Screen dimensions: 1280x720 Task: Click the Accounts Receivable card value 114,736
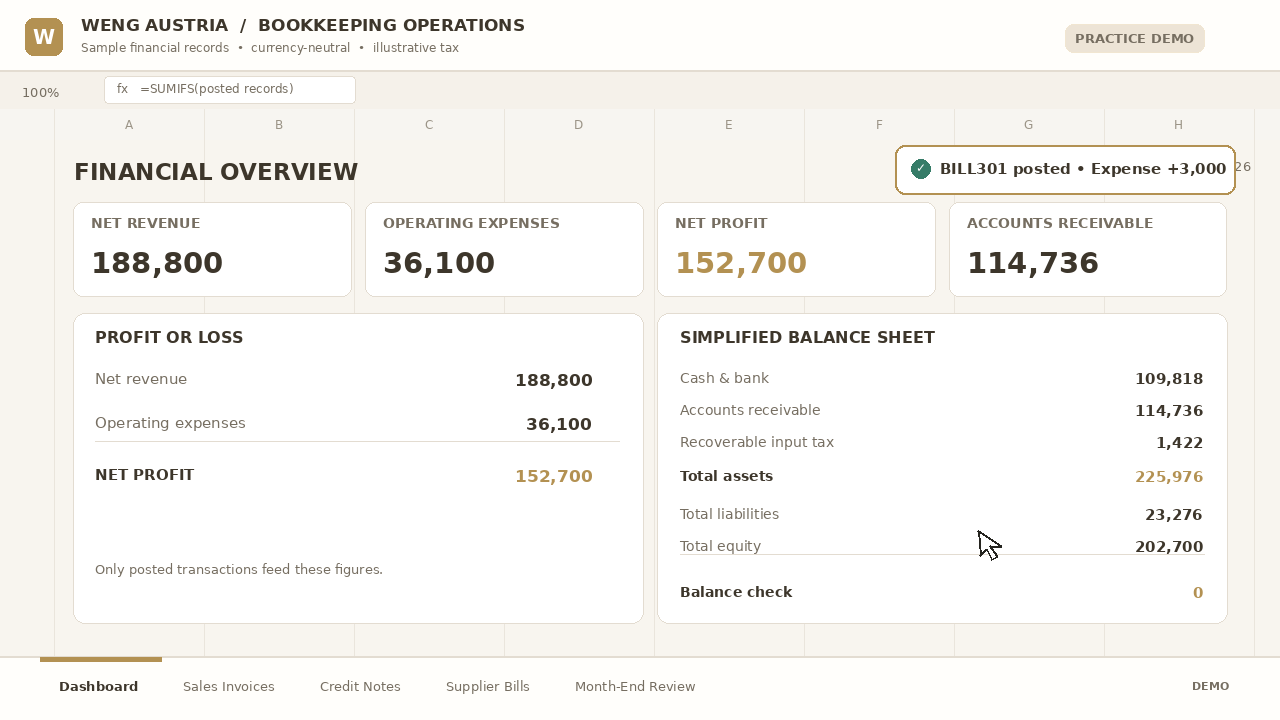[1033, 263]
